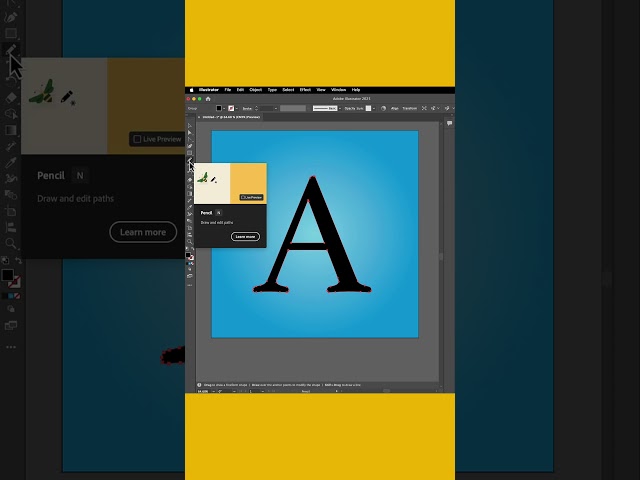Close the Untitled document tab
This screenshot has height=480, width=640.
[199, 117]
